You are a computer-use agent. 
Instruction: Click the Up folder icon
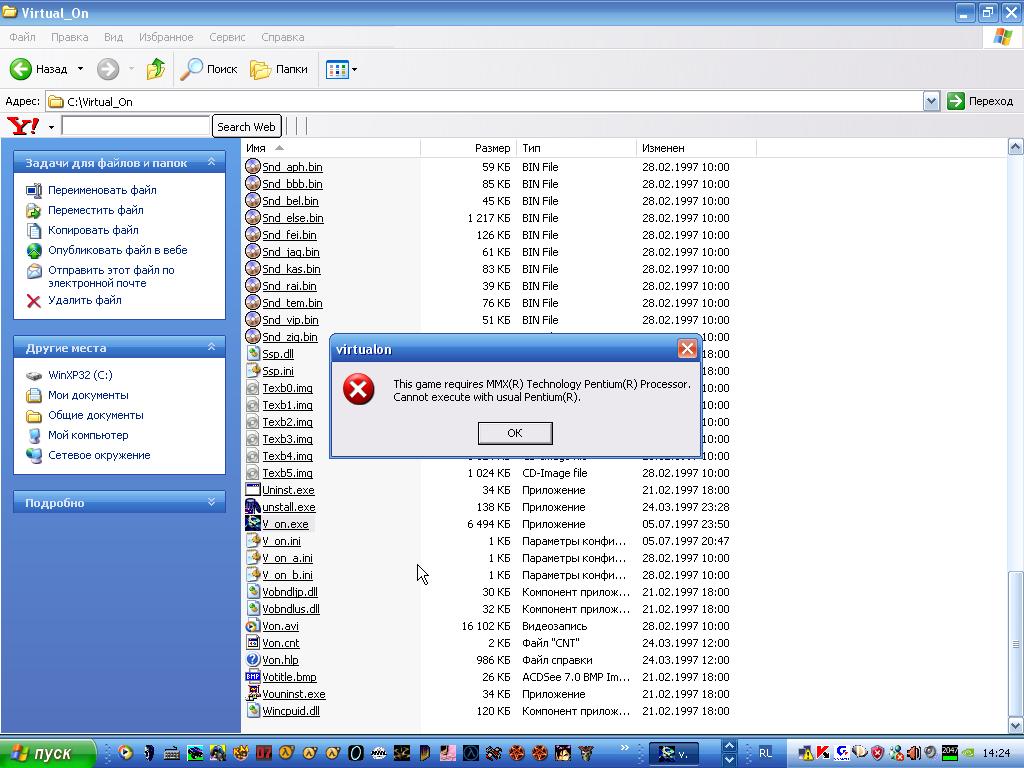(x=155, y=69)
